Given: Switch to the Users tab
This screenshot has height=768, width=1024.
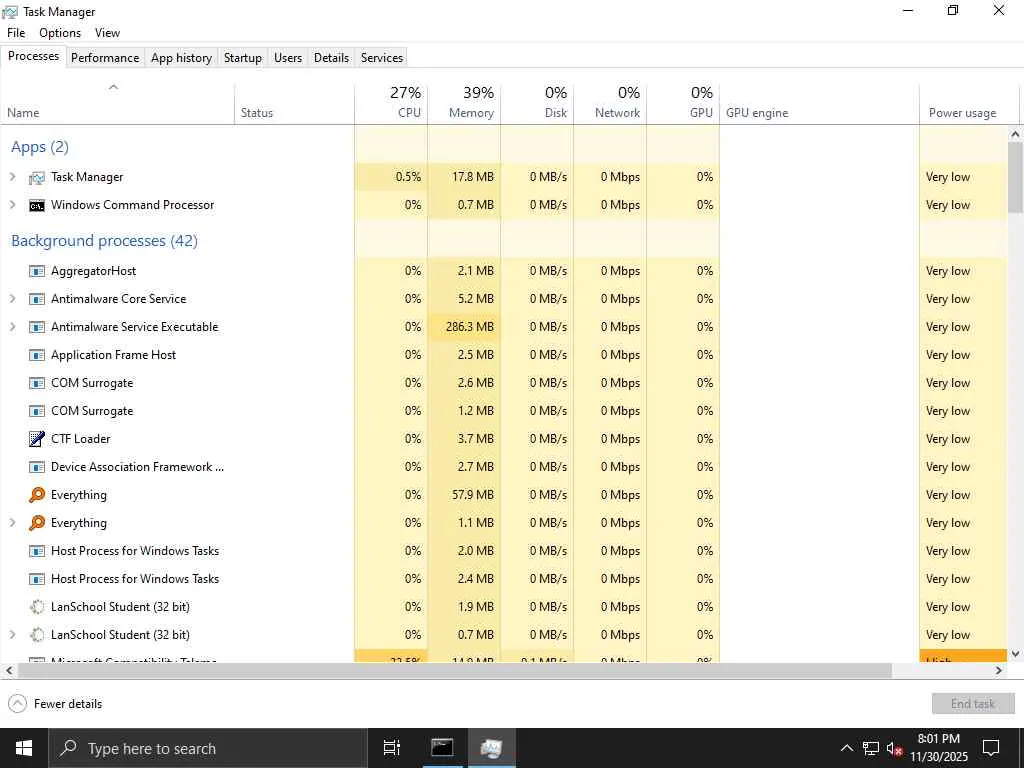Looking at the screenshot, I should tap(288, 57).
